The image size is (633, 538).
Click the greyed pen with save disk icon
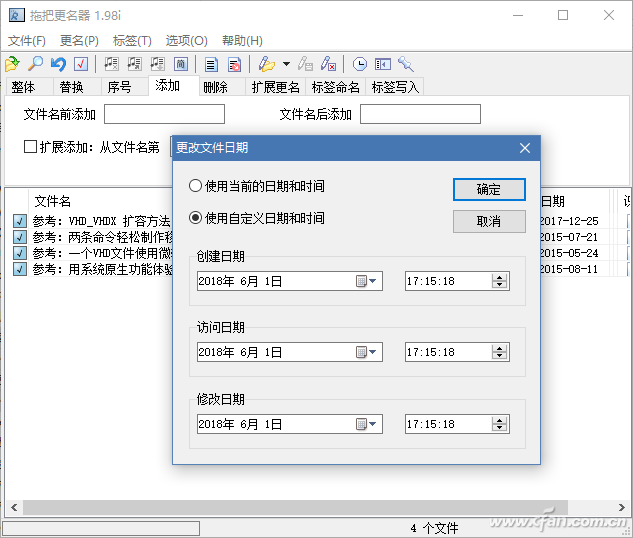tap(305, 64)
